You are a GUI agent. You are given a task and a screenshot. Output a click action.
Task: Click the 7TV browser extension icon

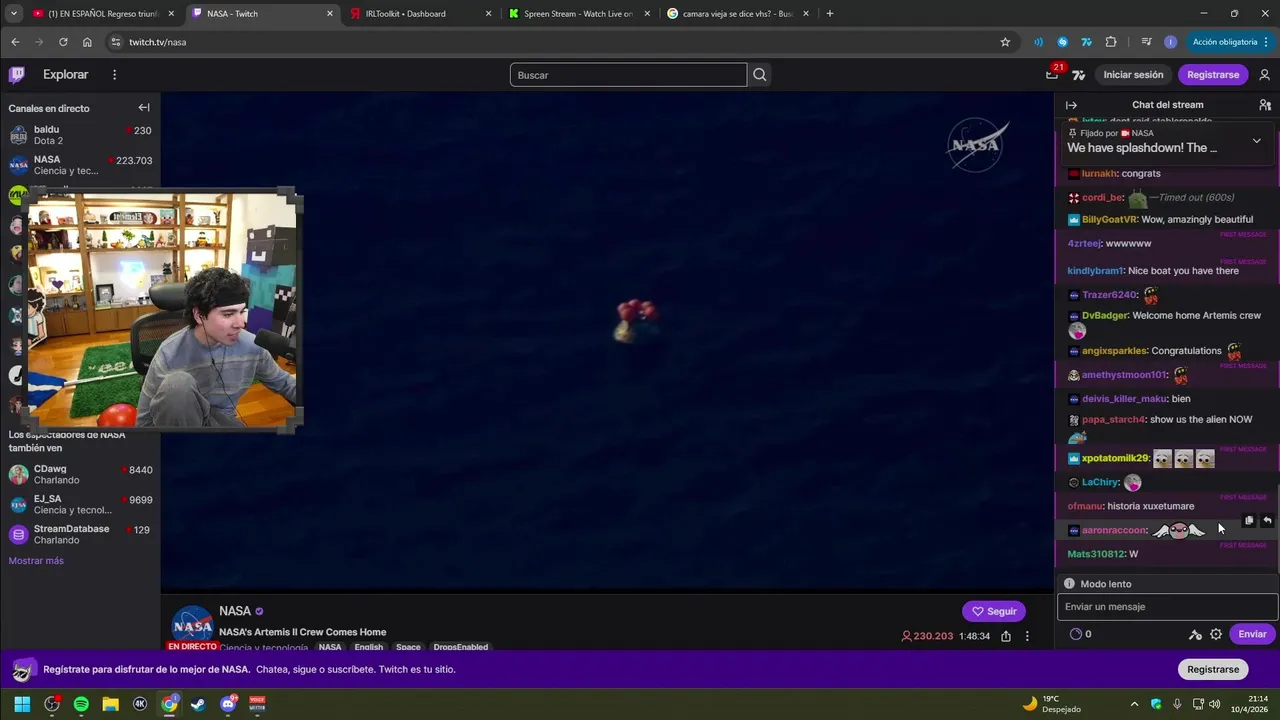click(x=1087, y=42)
